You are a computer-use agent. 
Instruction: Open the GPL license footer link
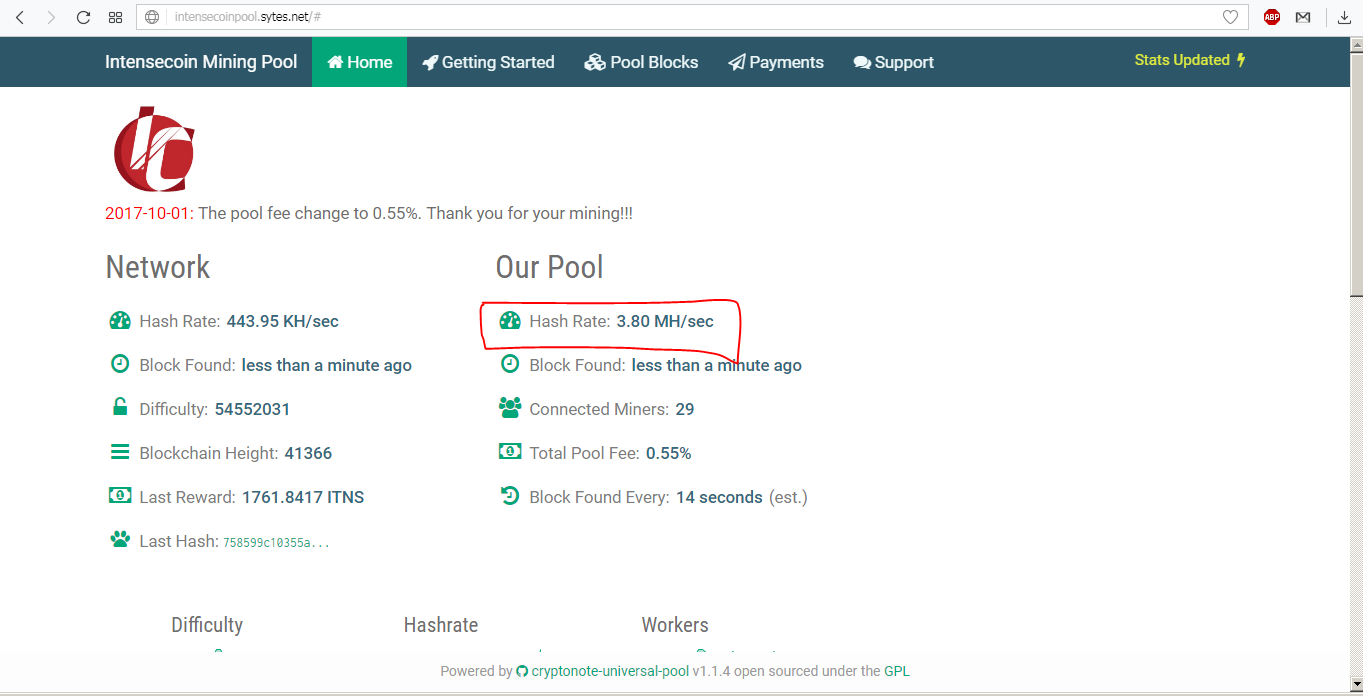[x=897, y=671]
